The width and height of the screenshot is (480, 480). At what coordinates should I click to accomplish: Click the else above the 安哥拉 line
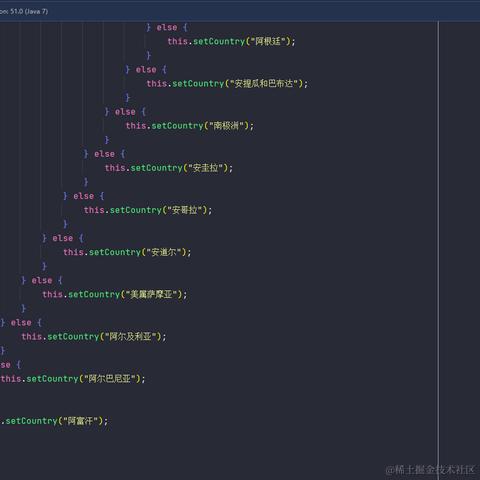pyautogui.click(x=83, y=196)
